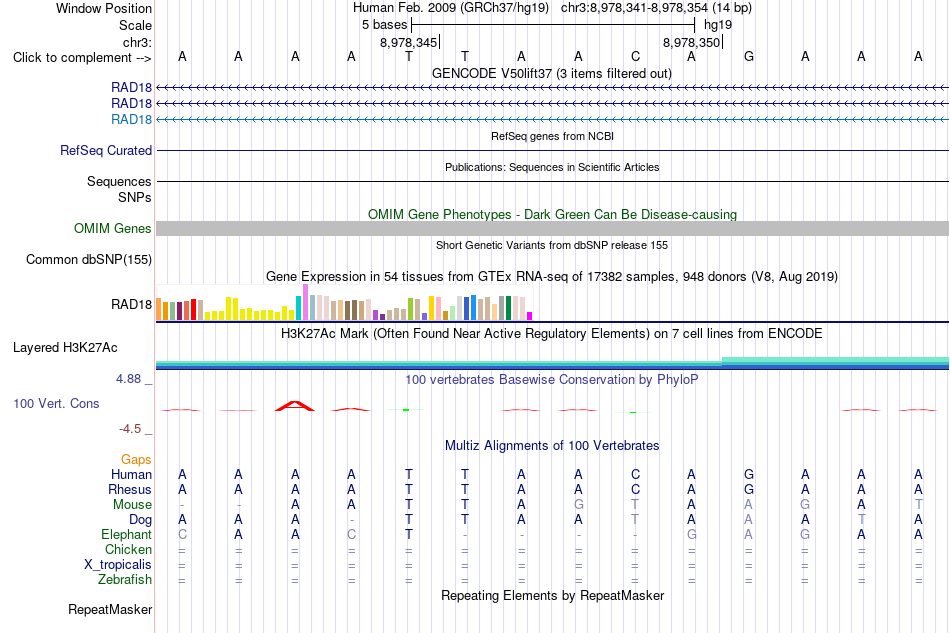Image resolution: width=950 pixels, height=633 pixels.
Task: Click the '5 bases' scale bar label
Action: click(385, 25)
